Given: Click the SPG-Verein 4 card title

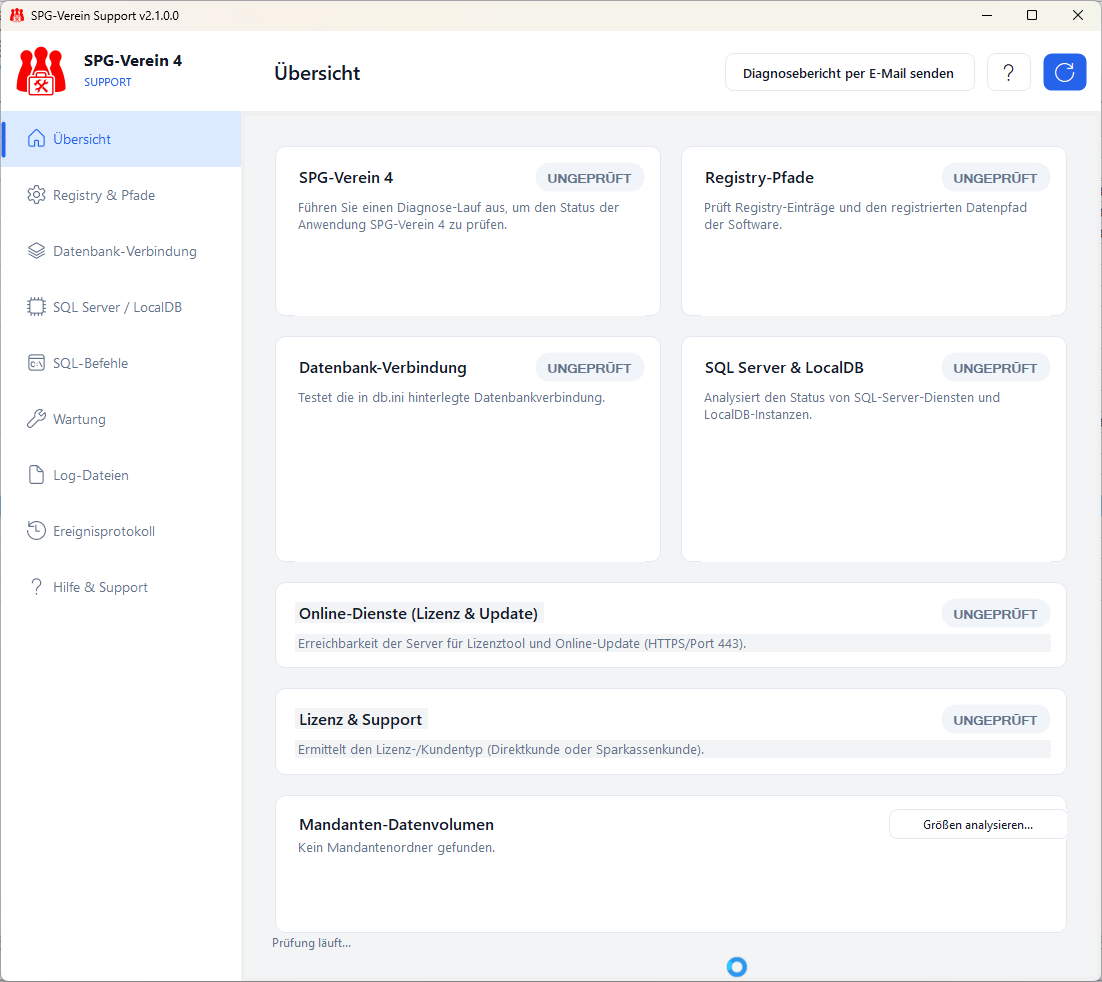Looking at the screenshot, I should pyautogui.click(x=346, y=178).
